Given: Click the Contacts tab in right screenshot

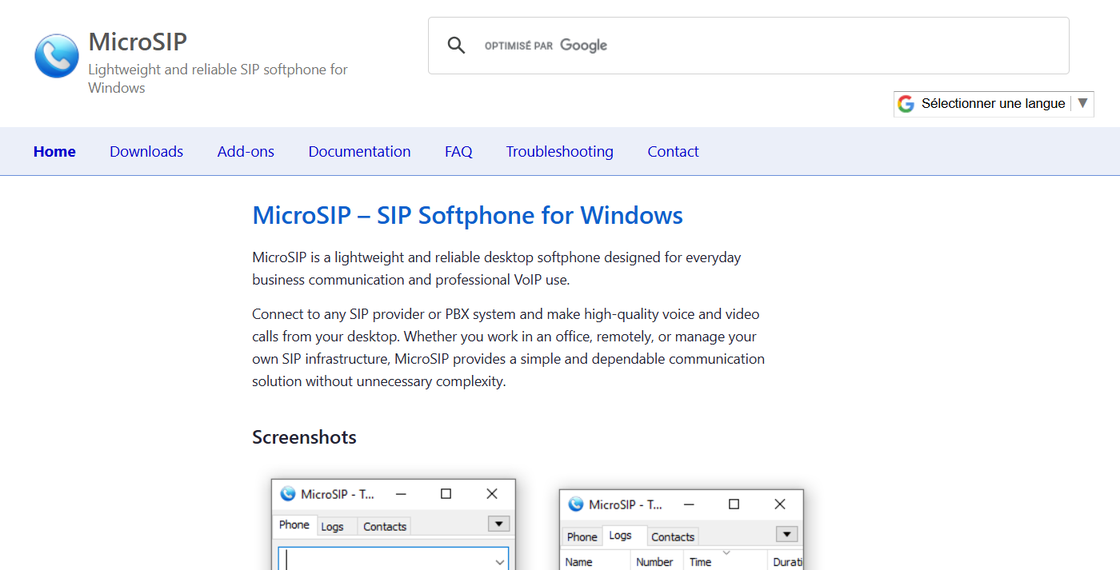Looking at the screenshot, I should [672, 536].
